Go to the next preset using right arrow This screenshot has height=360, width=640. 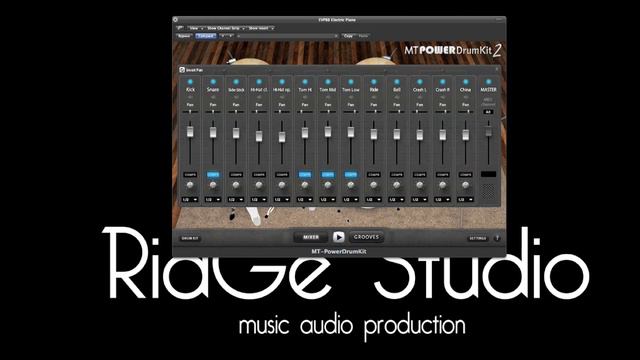click(x=231, y=36)
